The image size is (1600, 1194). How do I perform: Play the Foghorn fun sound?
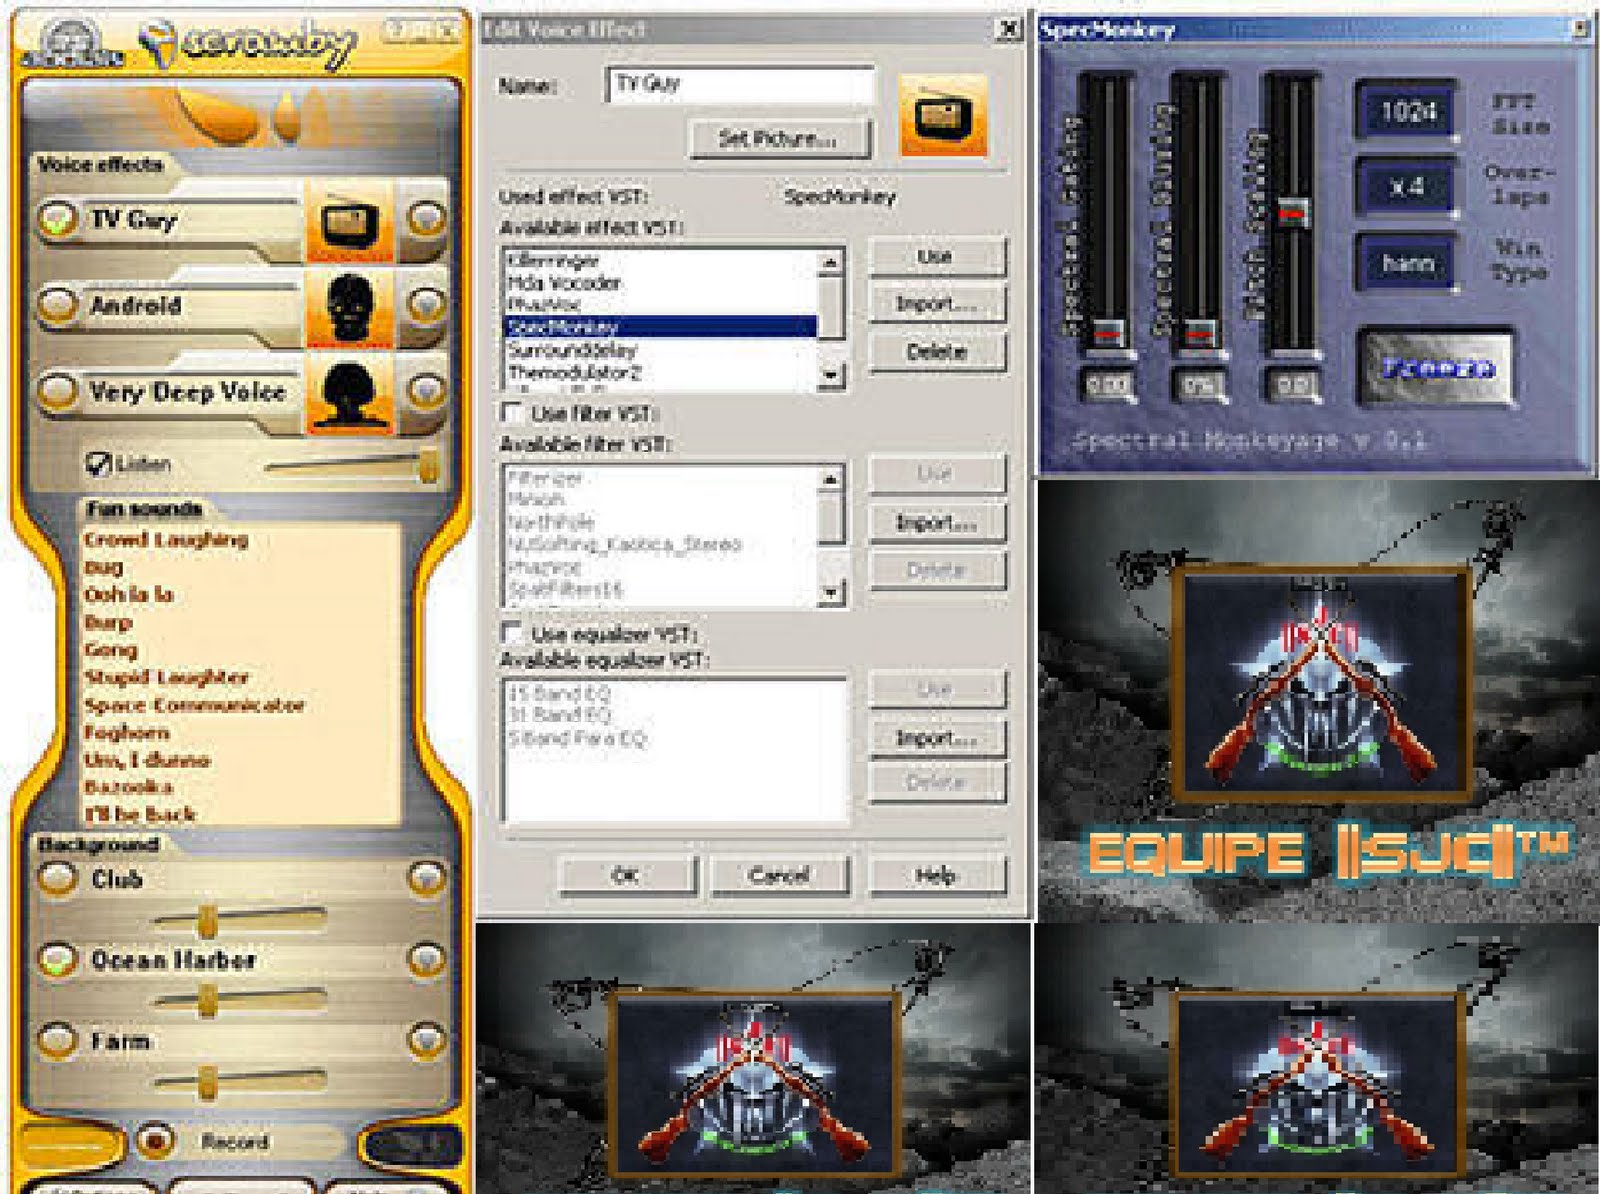(127, 732)
